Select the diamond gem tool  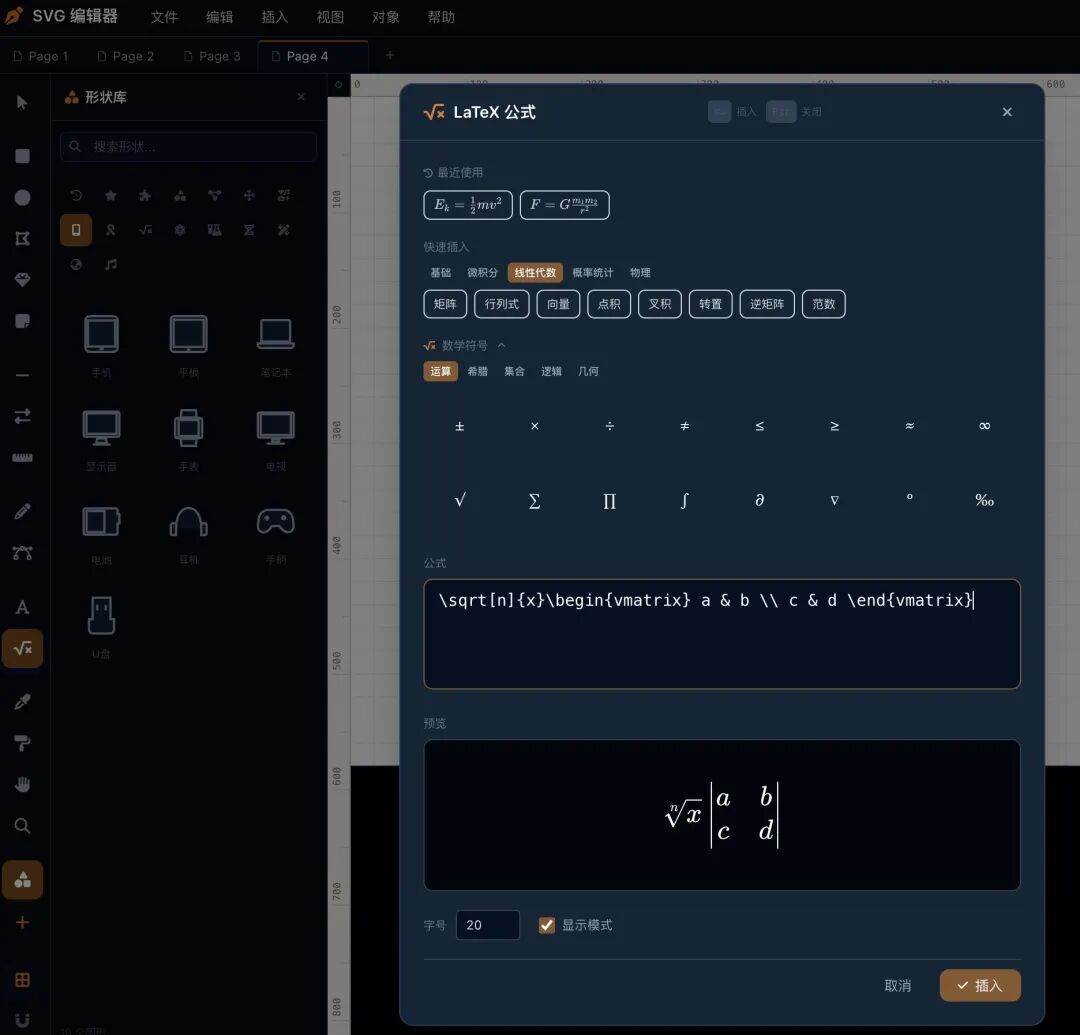tap(22, 280)
